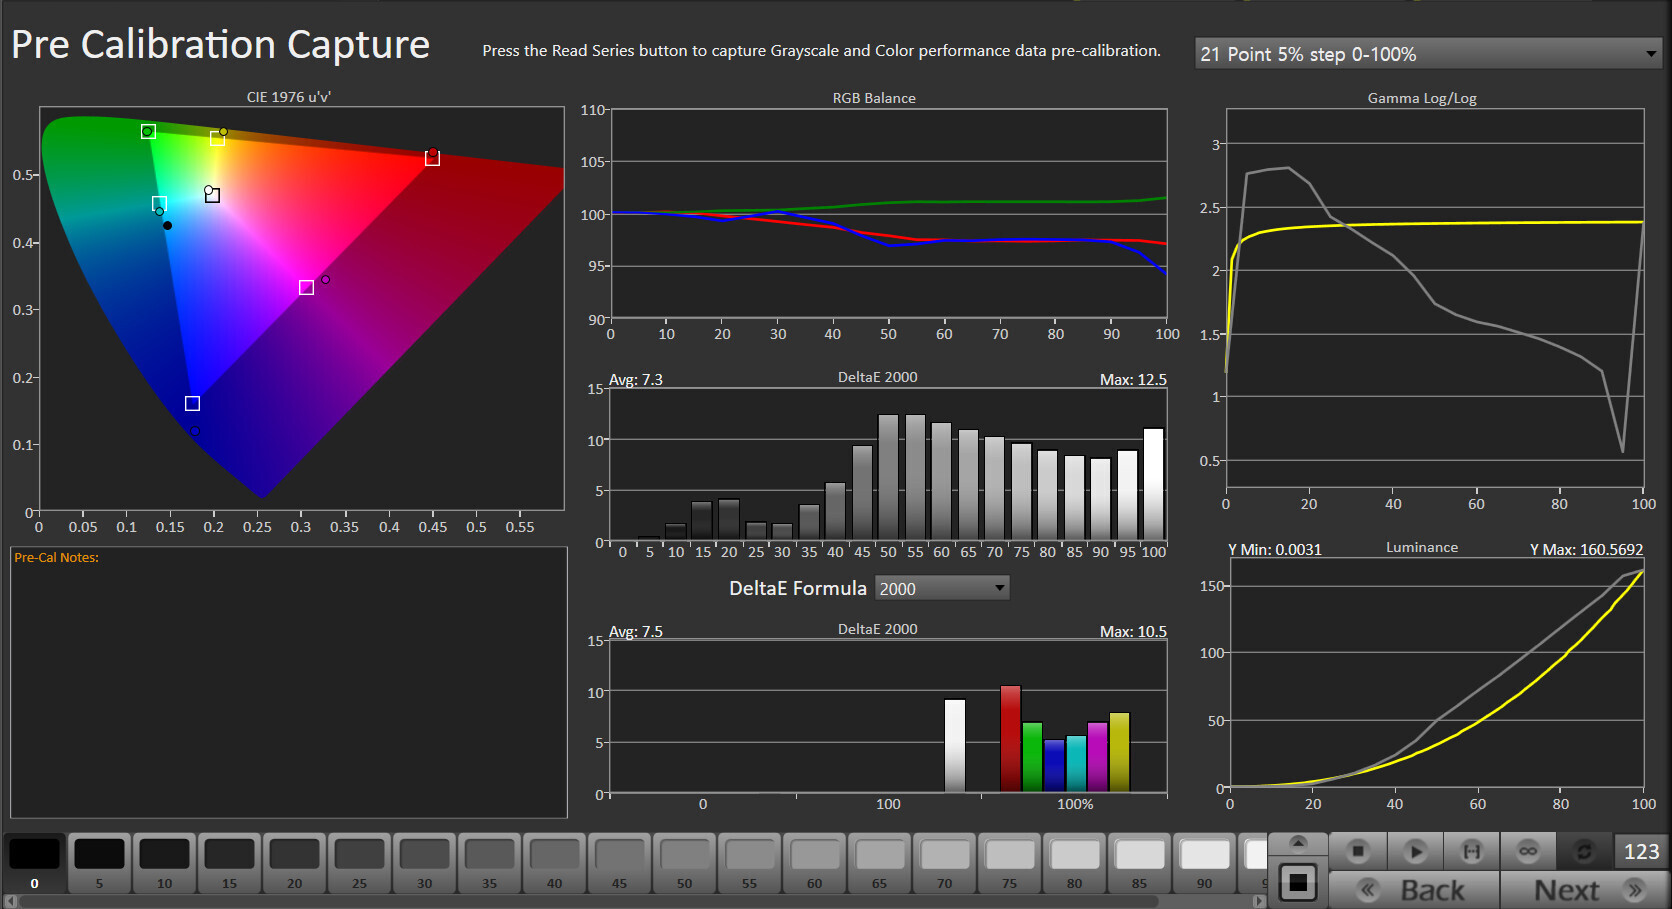
Task: Click the Pre Calibration Capture heading
Action: click(220, 45)
